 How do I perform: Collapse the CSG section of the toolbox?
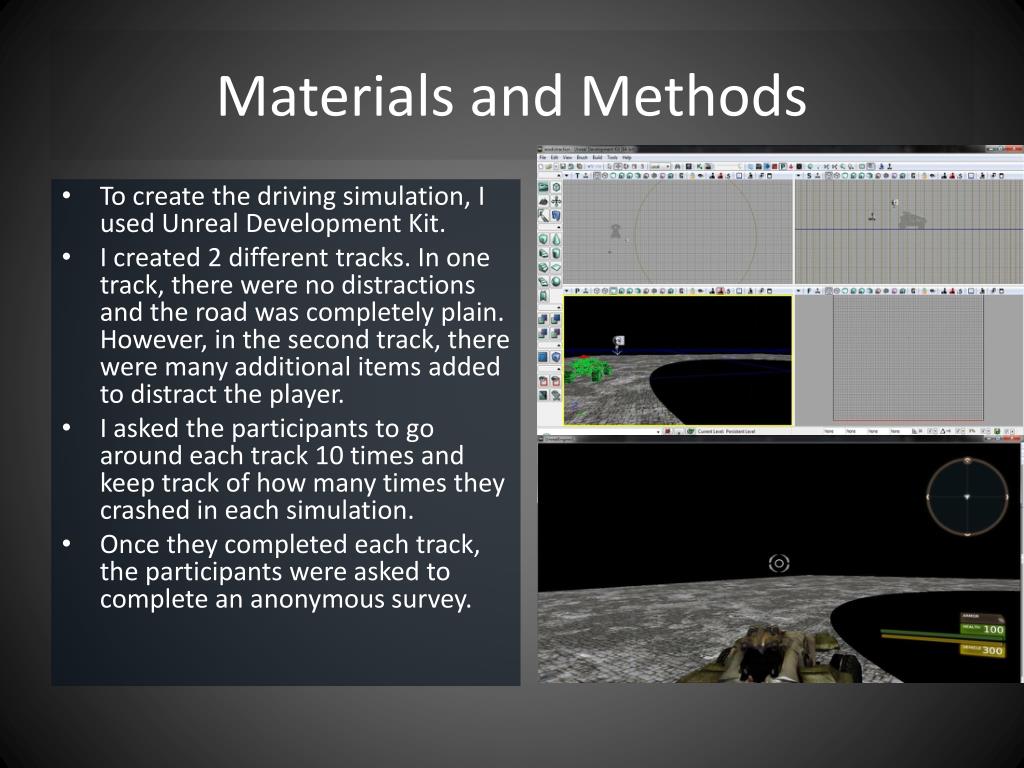(x=559, y=308)
